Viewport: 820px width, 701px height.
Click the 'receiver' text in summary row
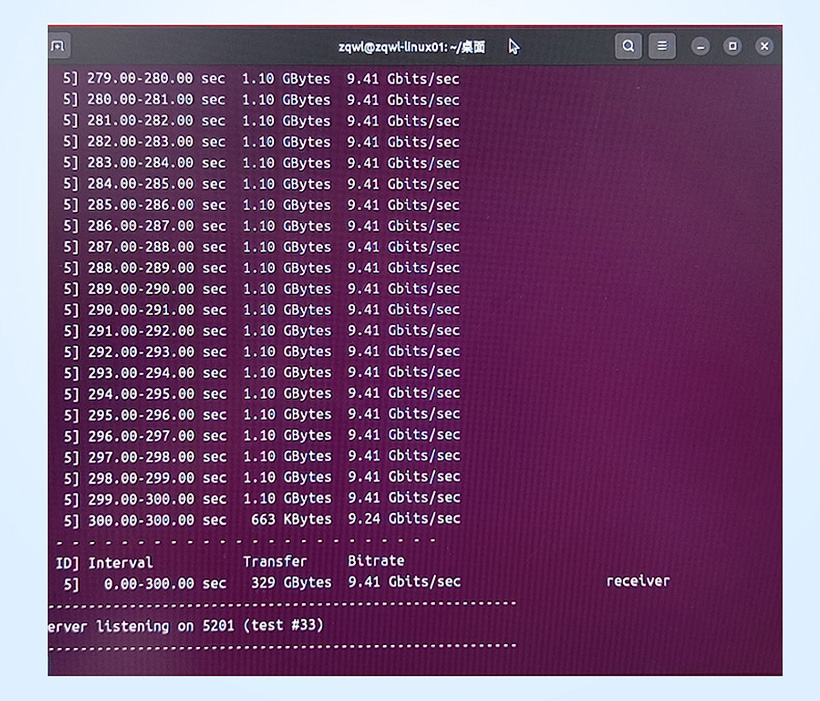637,581
